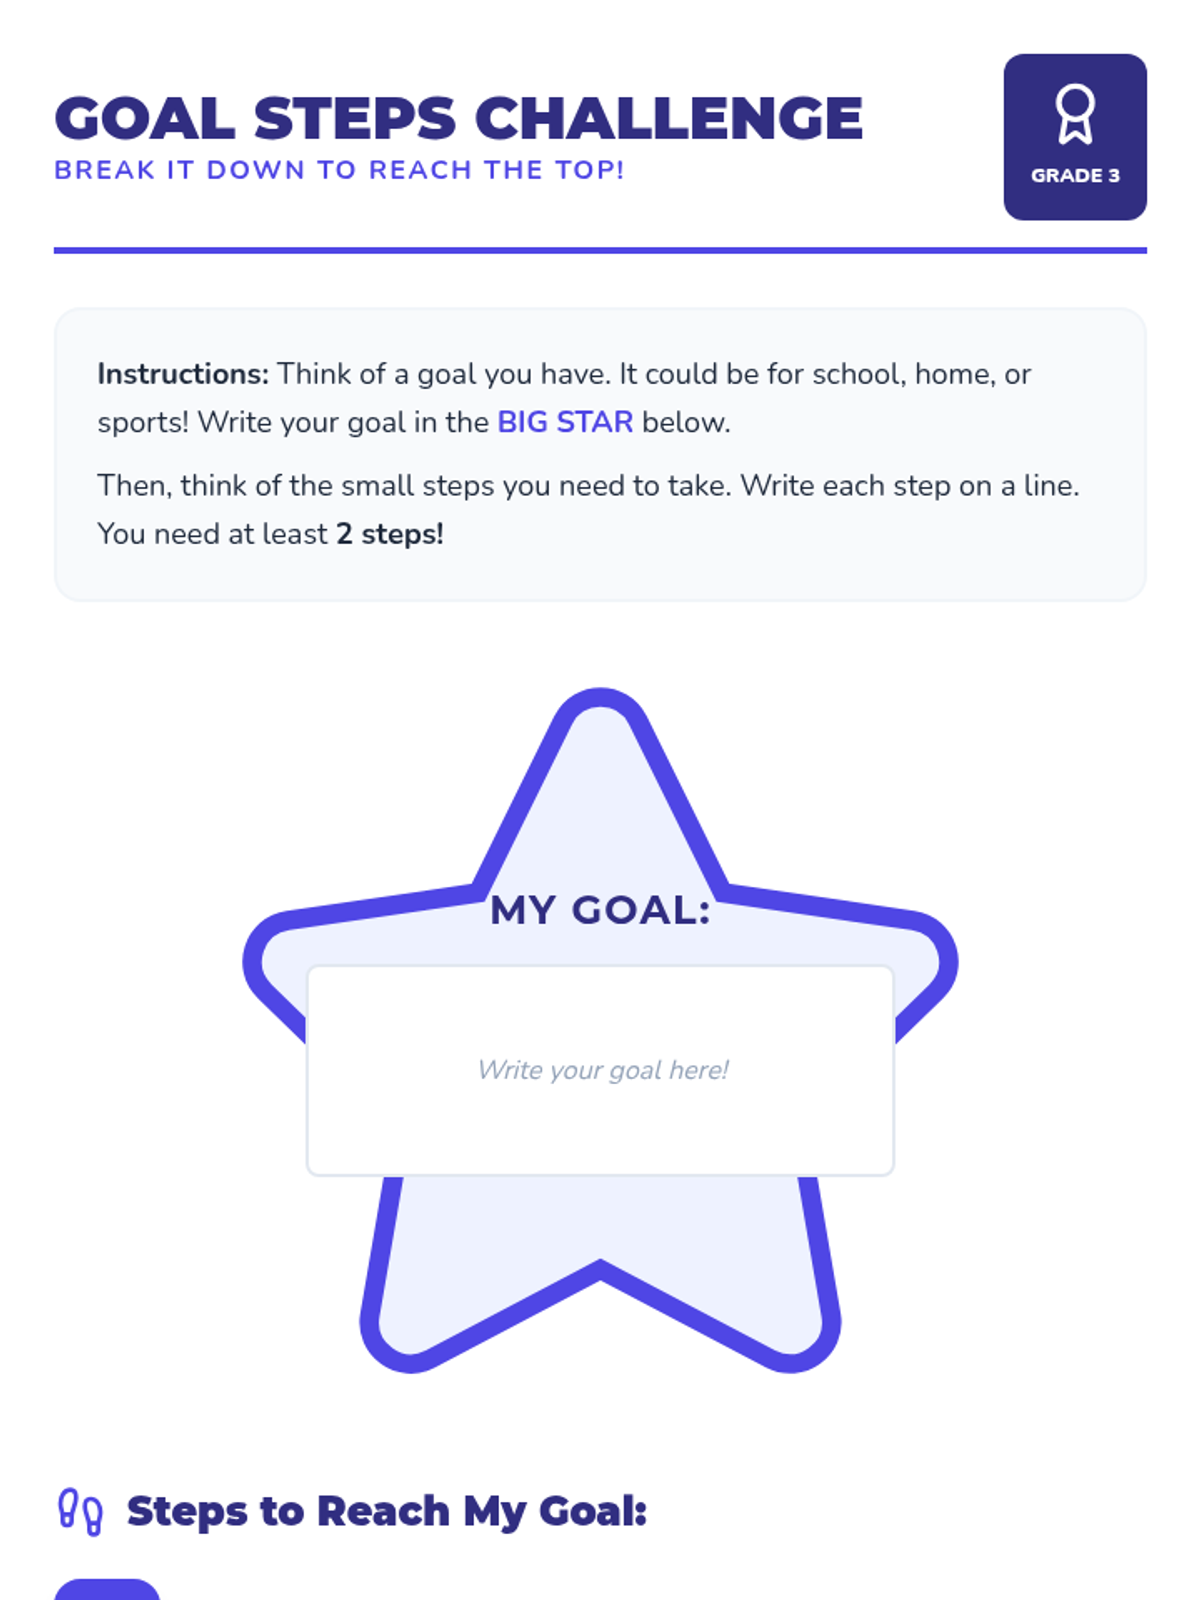Click the bold 'Instructions:' label
Viewport: 1200px width, 1600px height.
click(183, 374)
